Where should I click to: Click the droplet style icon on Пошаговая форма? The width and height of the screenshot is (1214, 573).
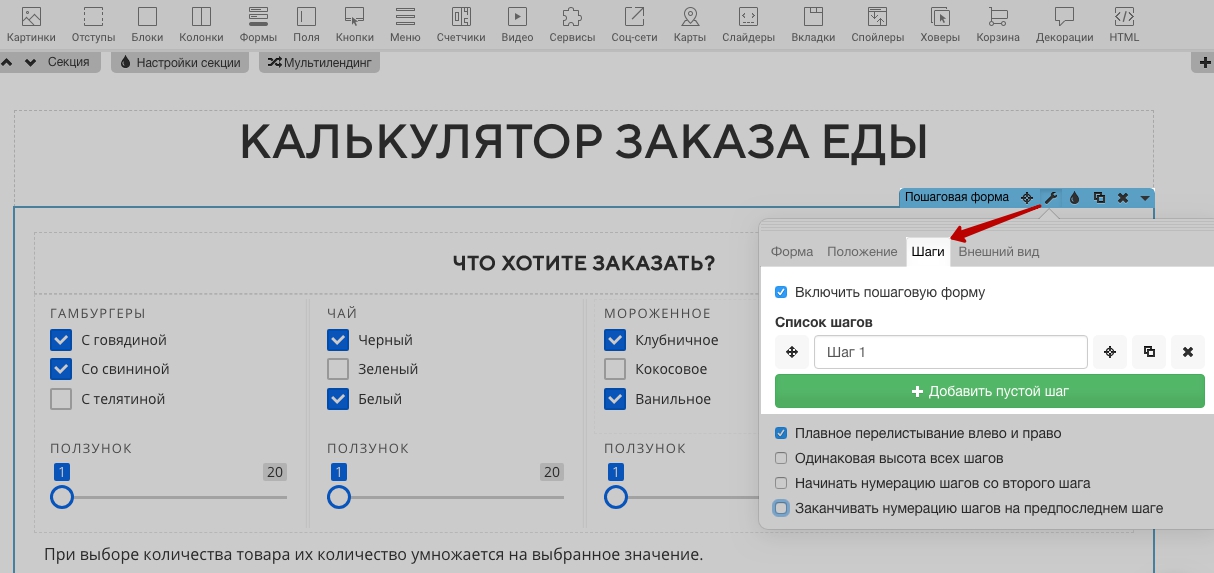[x=1075, y=198]
